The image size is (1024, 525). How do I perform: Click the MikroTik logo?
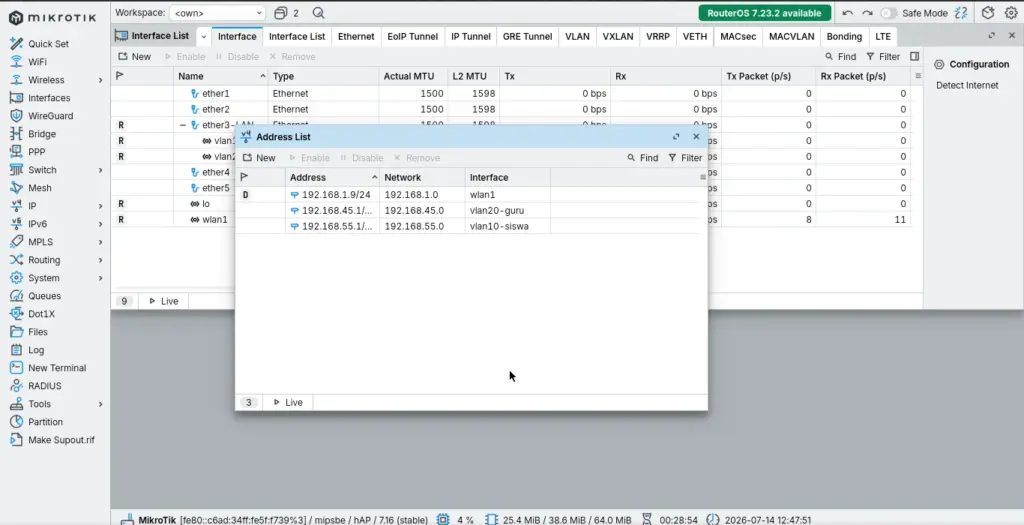[52, 18]
